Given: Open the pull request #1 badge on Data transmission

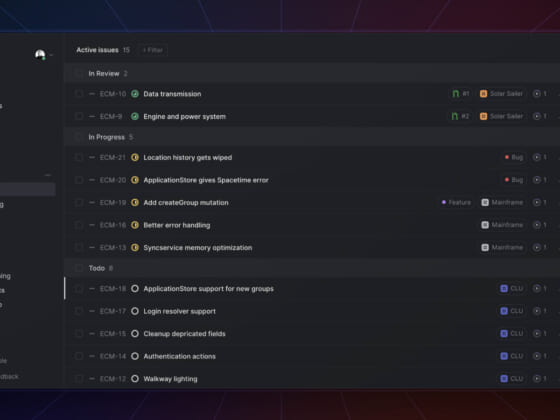Looking at the screenshot, I should [x=460, y=94].
